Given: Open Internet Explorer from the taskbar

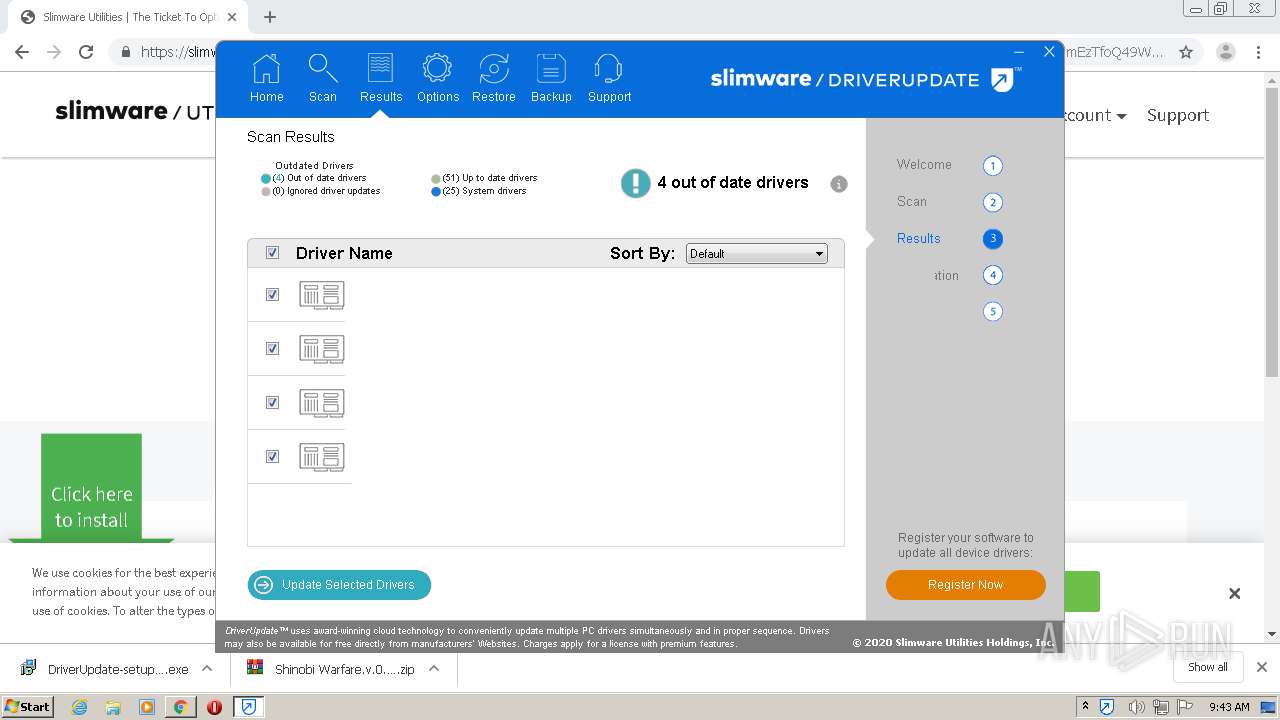Looking at the screenshot, I should 79,707.
